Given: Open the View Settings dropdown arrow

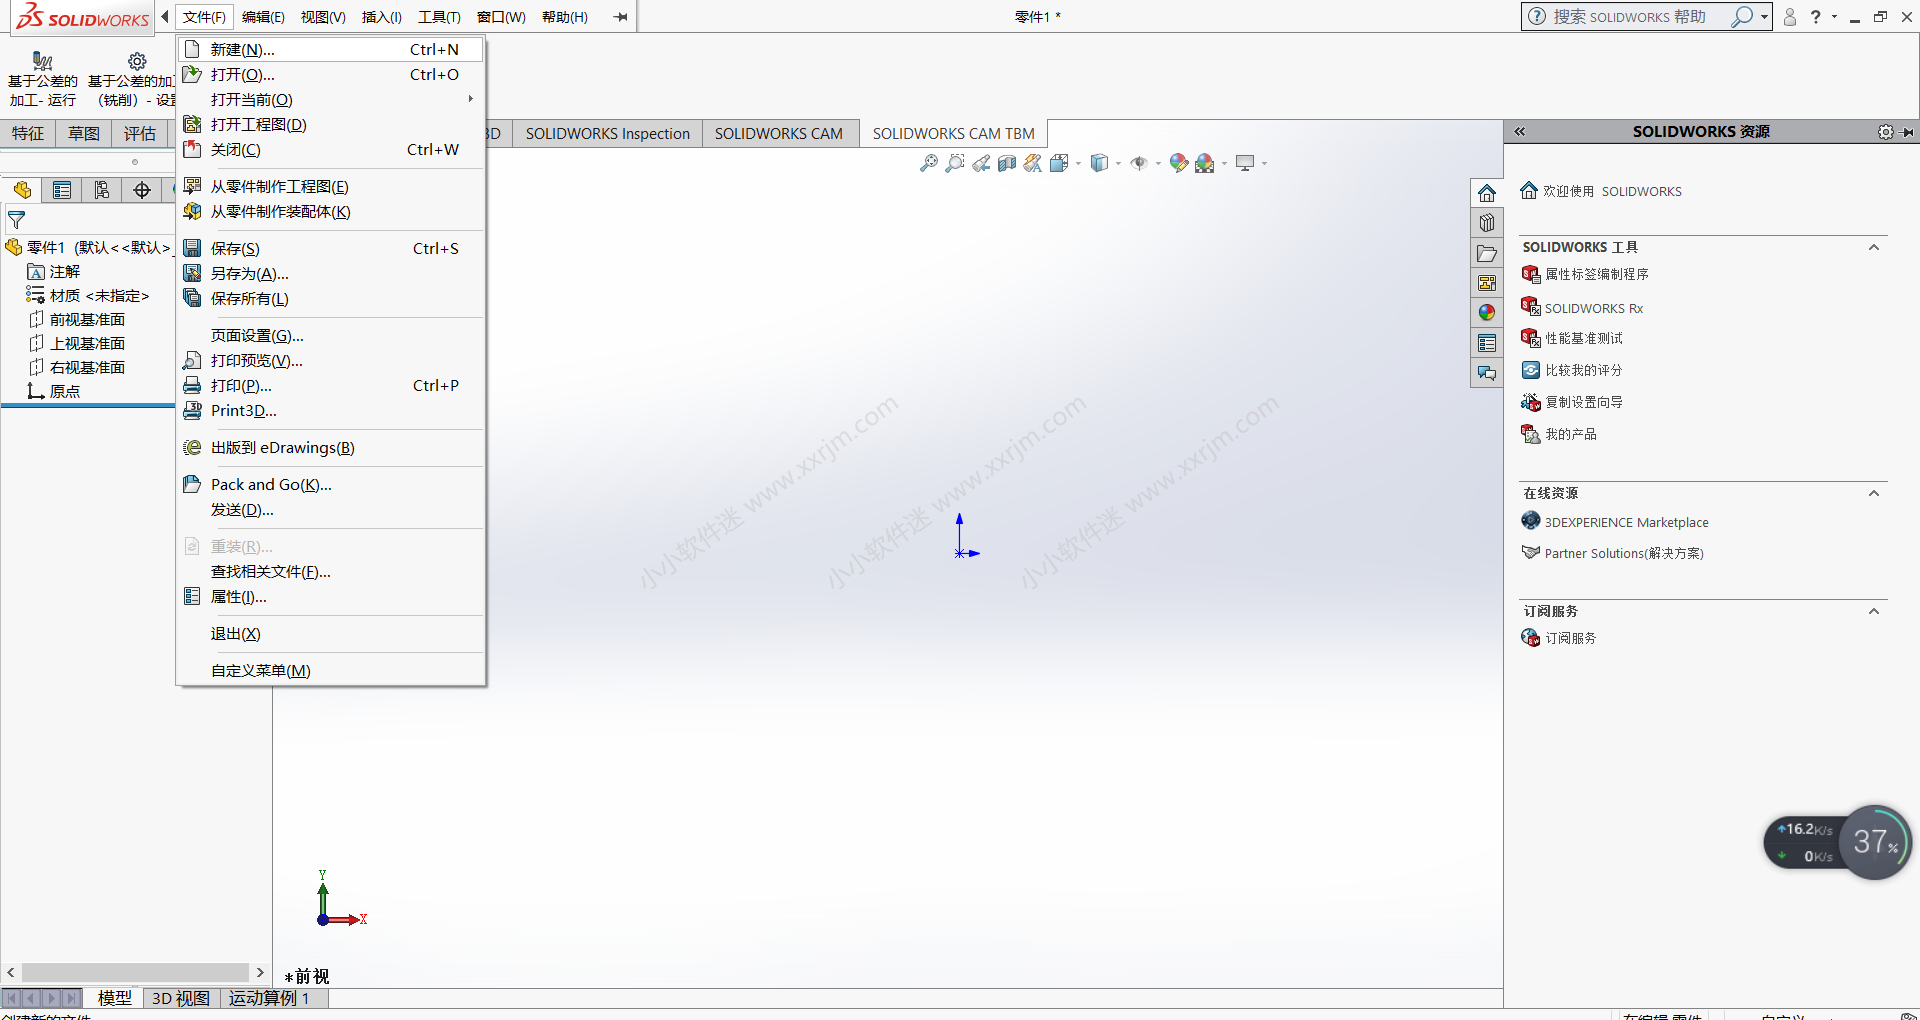Looking at the screenshot, I should click(1264, 163).
